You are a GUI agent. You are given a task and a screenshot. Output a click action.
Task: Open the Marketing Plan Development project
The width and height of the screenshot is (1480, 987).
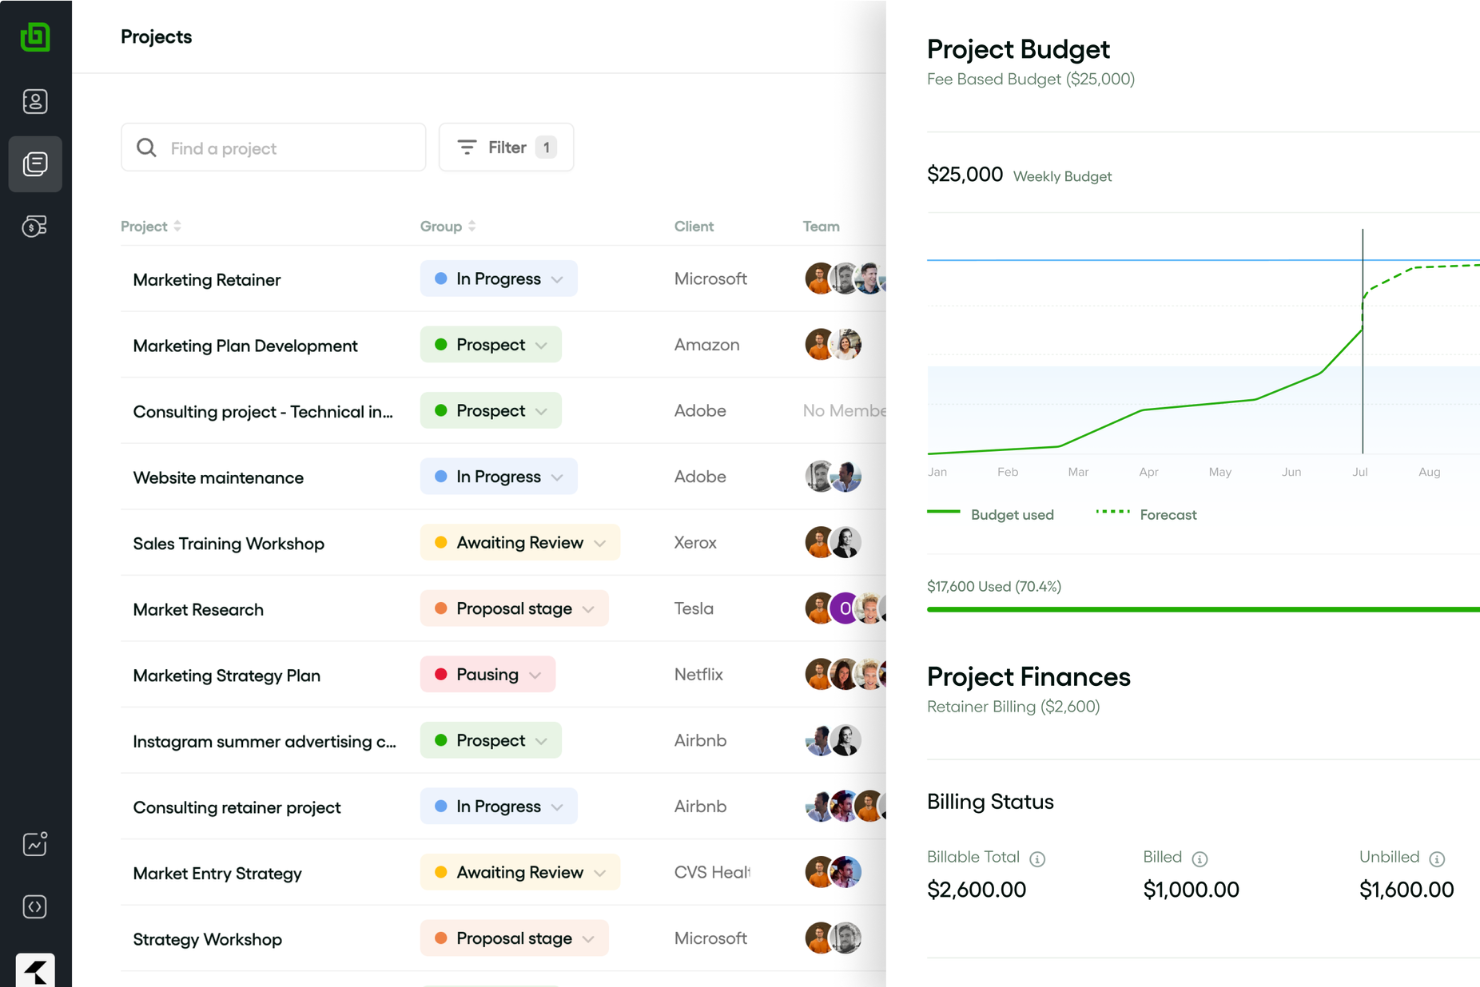point(245,346)
